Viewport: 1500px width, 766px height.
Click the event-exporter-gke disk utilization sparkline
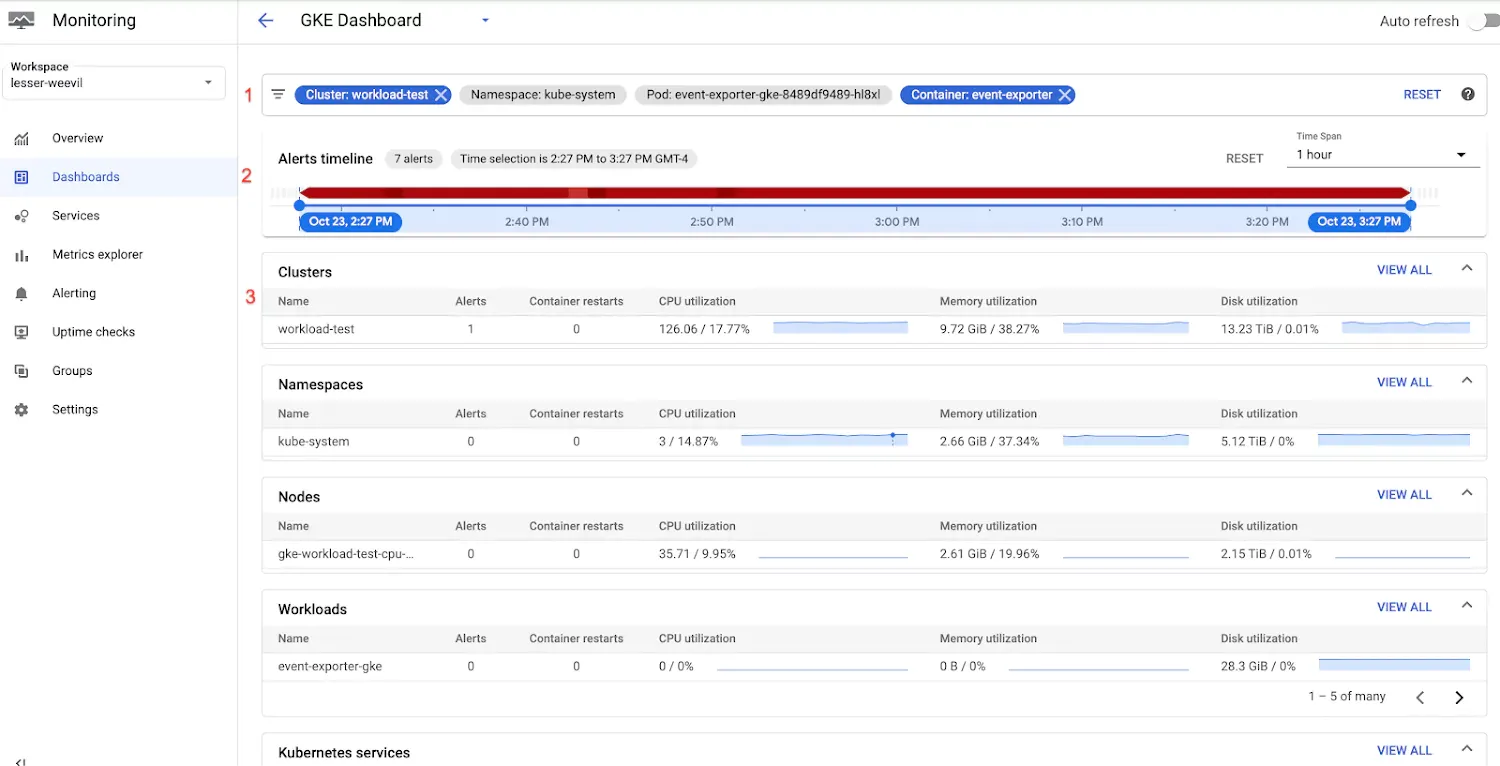point(1394,665)
